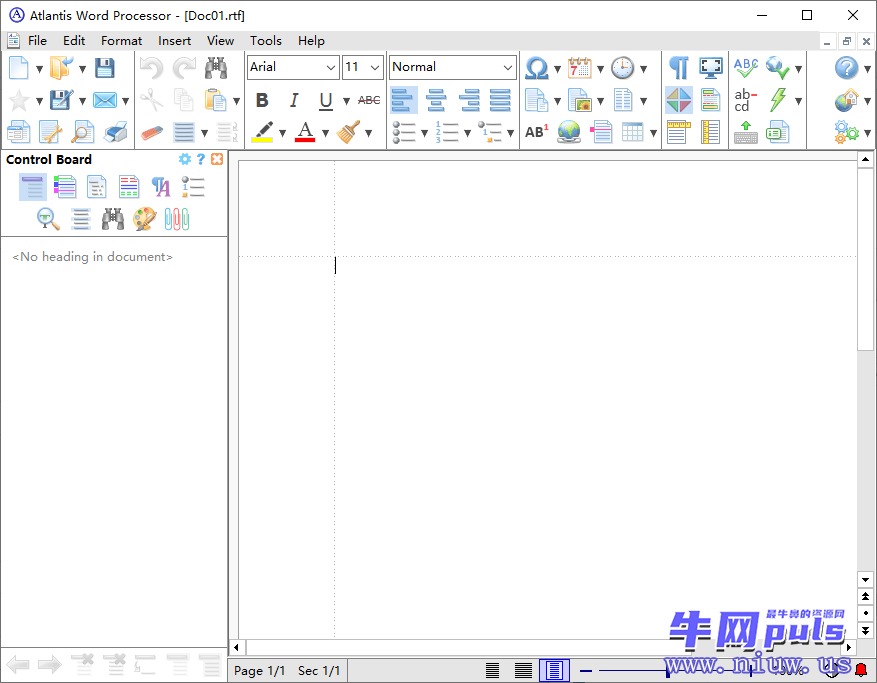This screenshot has width=877, height=683.
Task: Click the Help question mark toolbar icon
Action: point(846,68)
